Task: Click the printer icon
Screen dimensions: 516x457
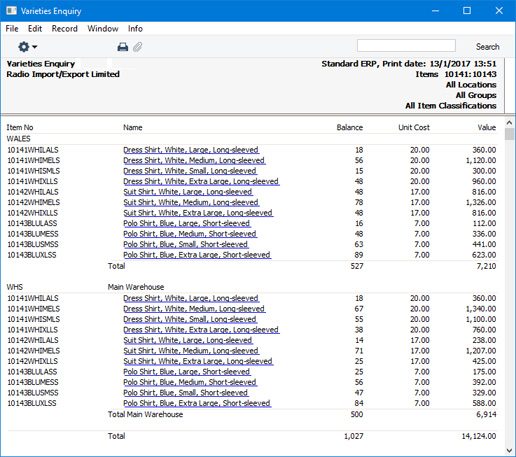Action: pos(123,47)
